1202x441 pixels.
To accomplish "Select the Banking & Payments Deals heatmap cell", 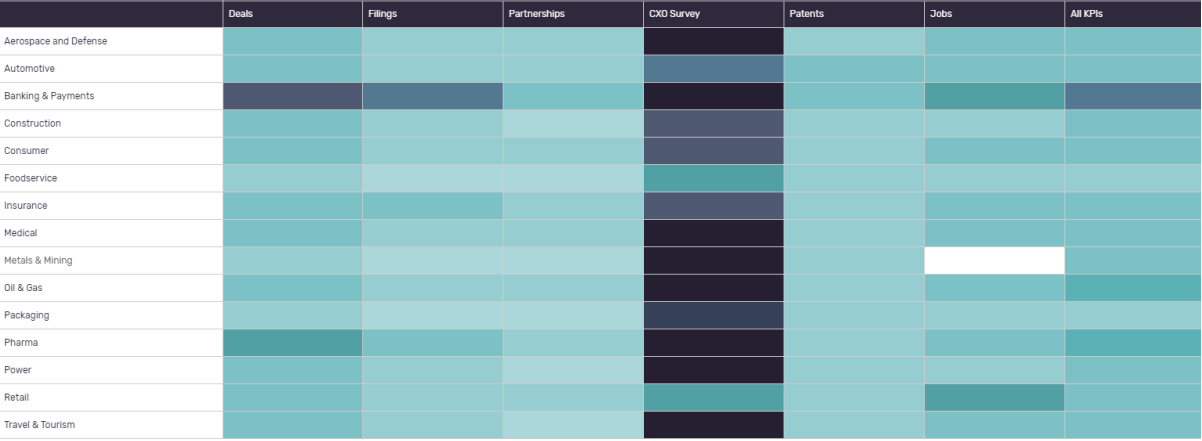I will [x=292, y=96].
